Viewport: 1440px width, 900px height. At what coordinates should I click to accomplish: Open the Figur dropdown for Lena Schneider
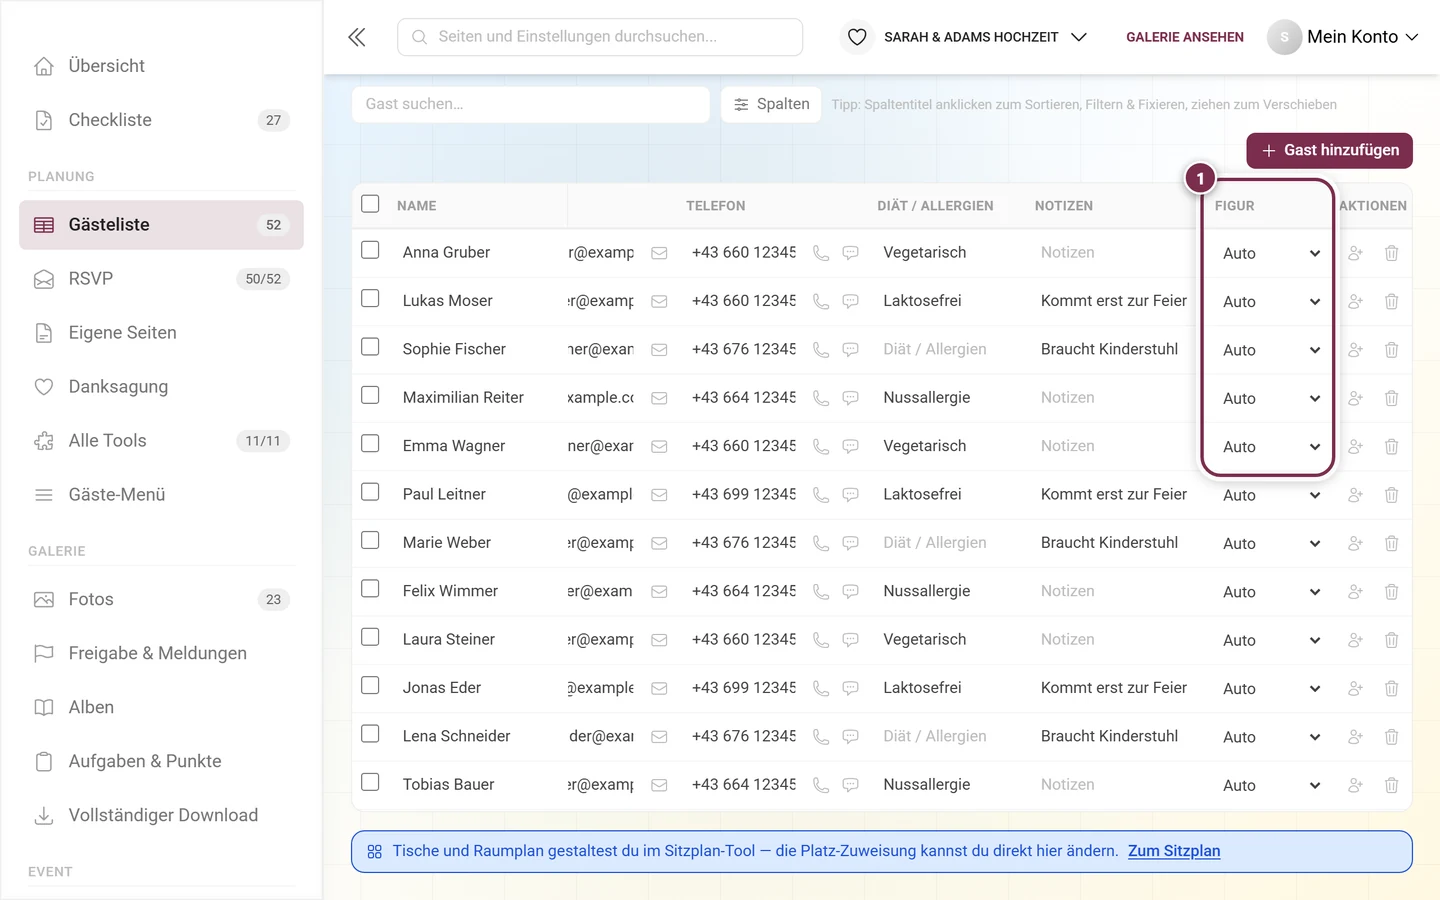1270,737
